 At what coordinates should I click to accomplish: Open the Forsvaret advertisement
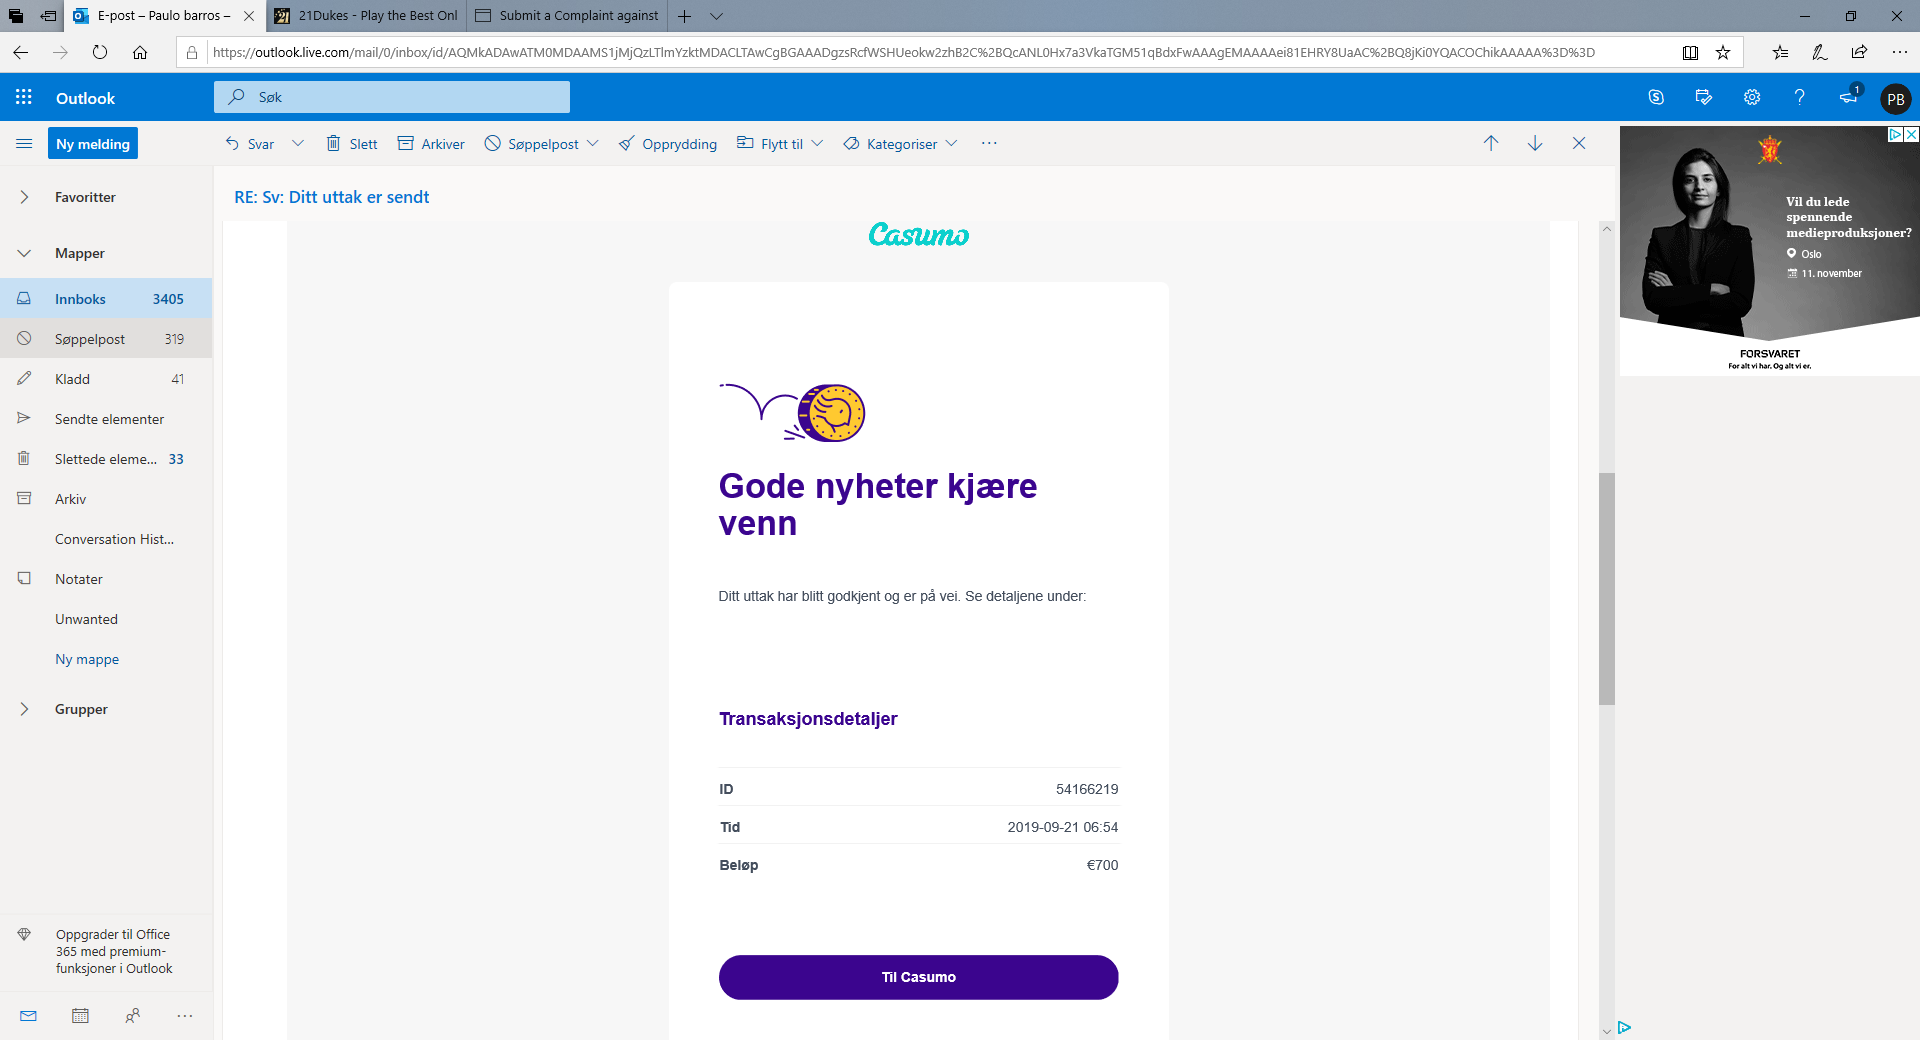coord(1769,251)
